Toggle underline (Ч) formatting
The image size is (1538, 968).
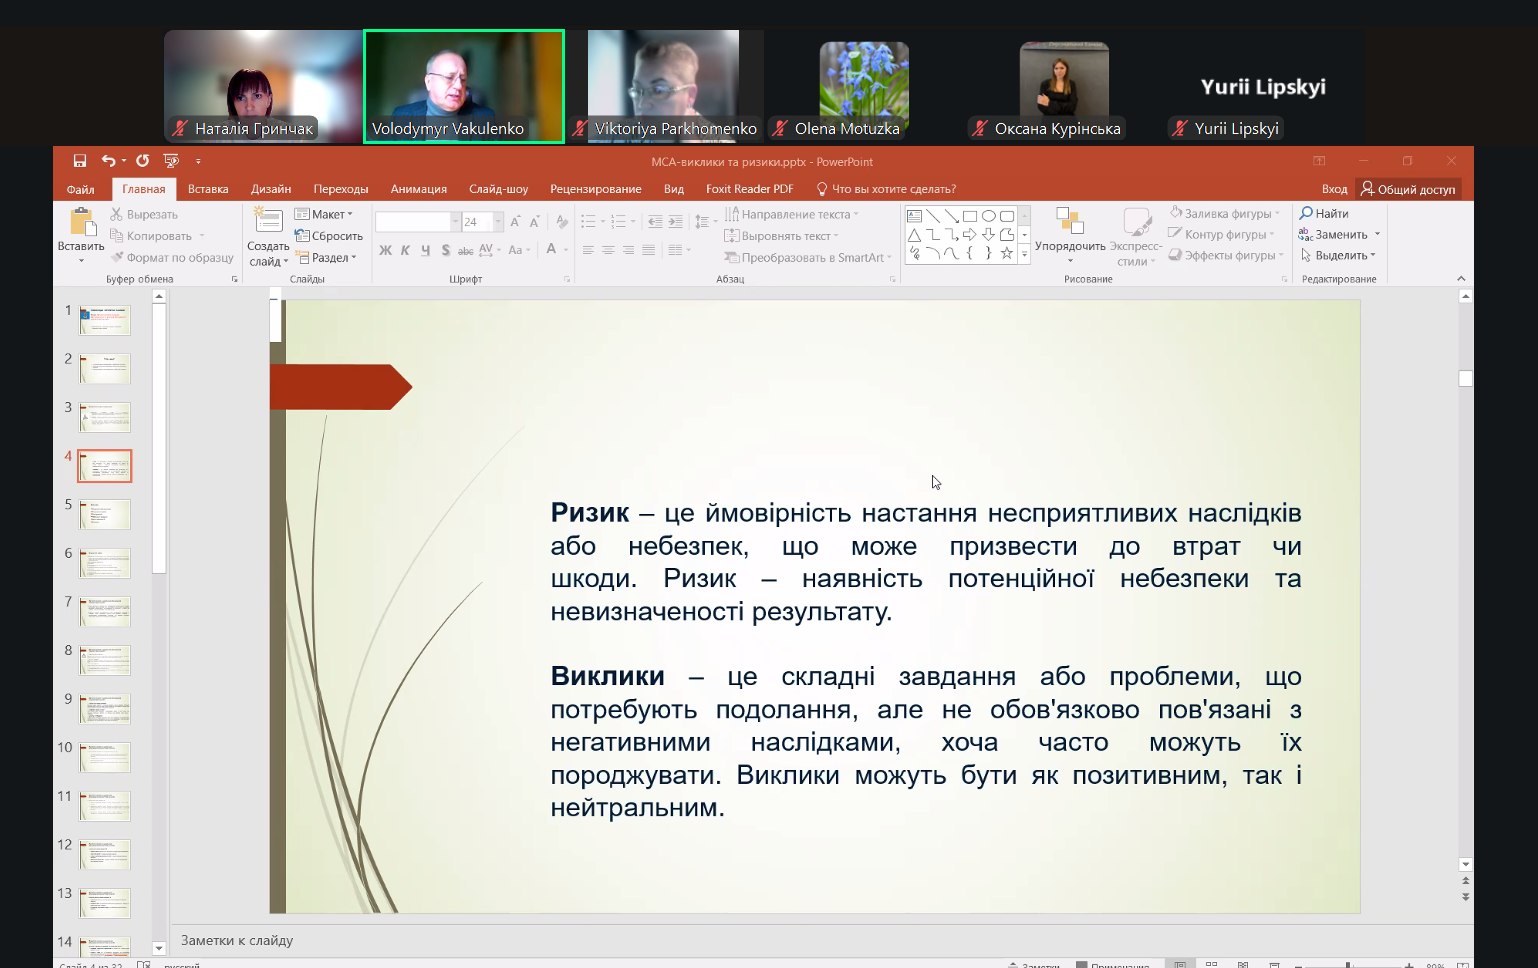pyautogui.click(x=425, y=250)
